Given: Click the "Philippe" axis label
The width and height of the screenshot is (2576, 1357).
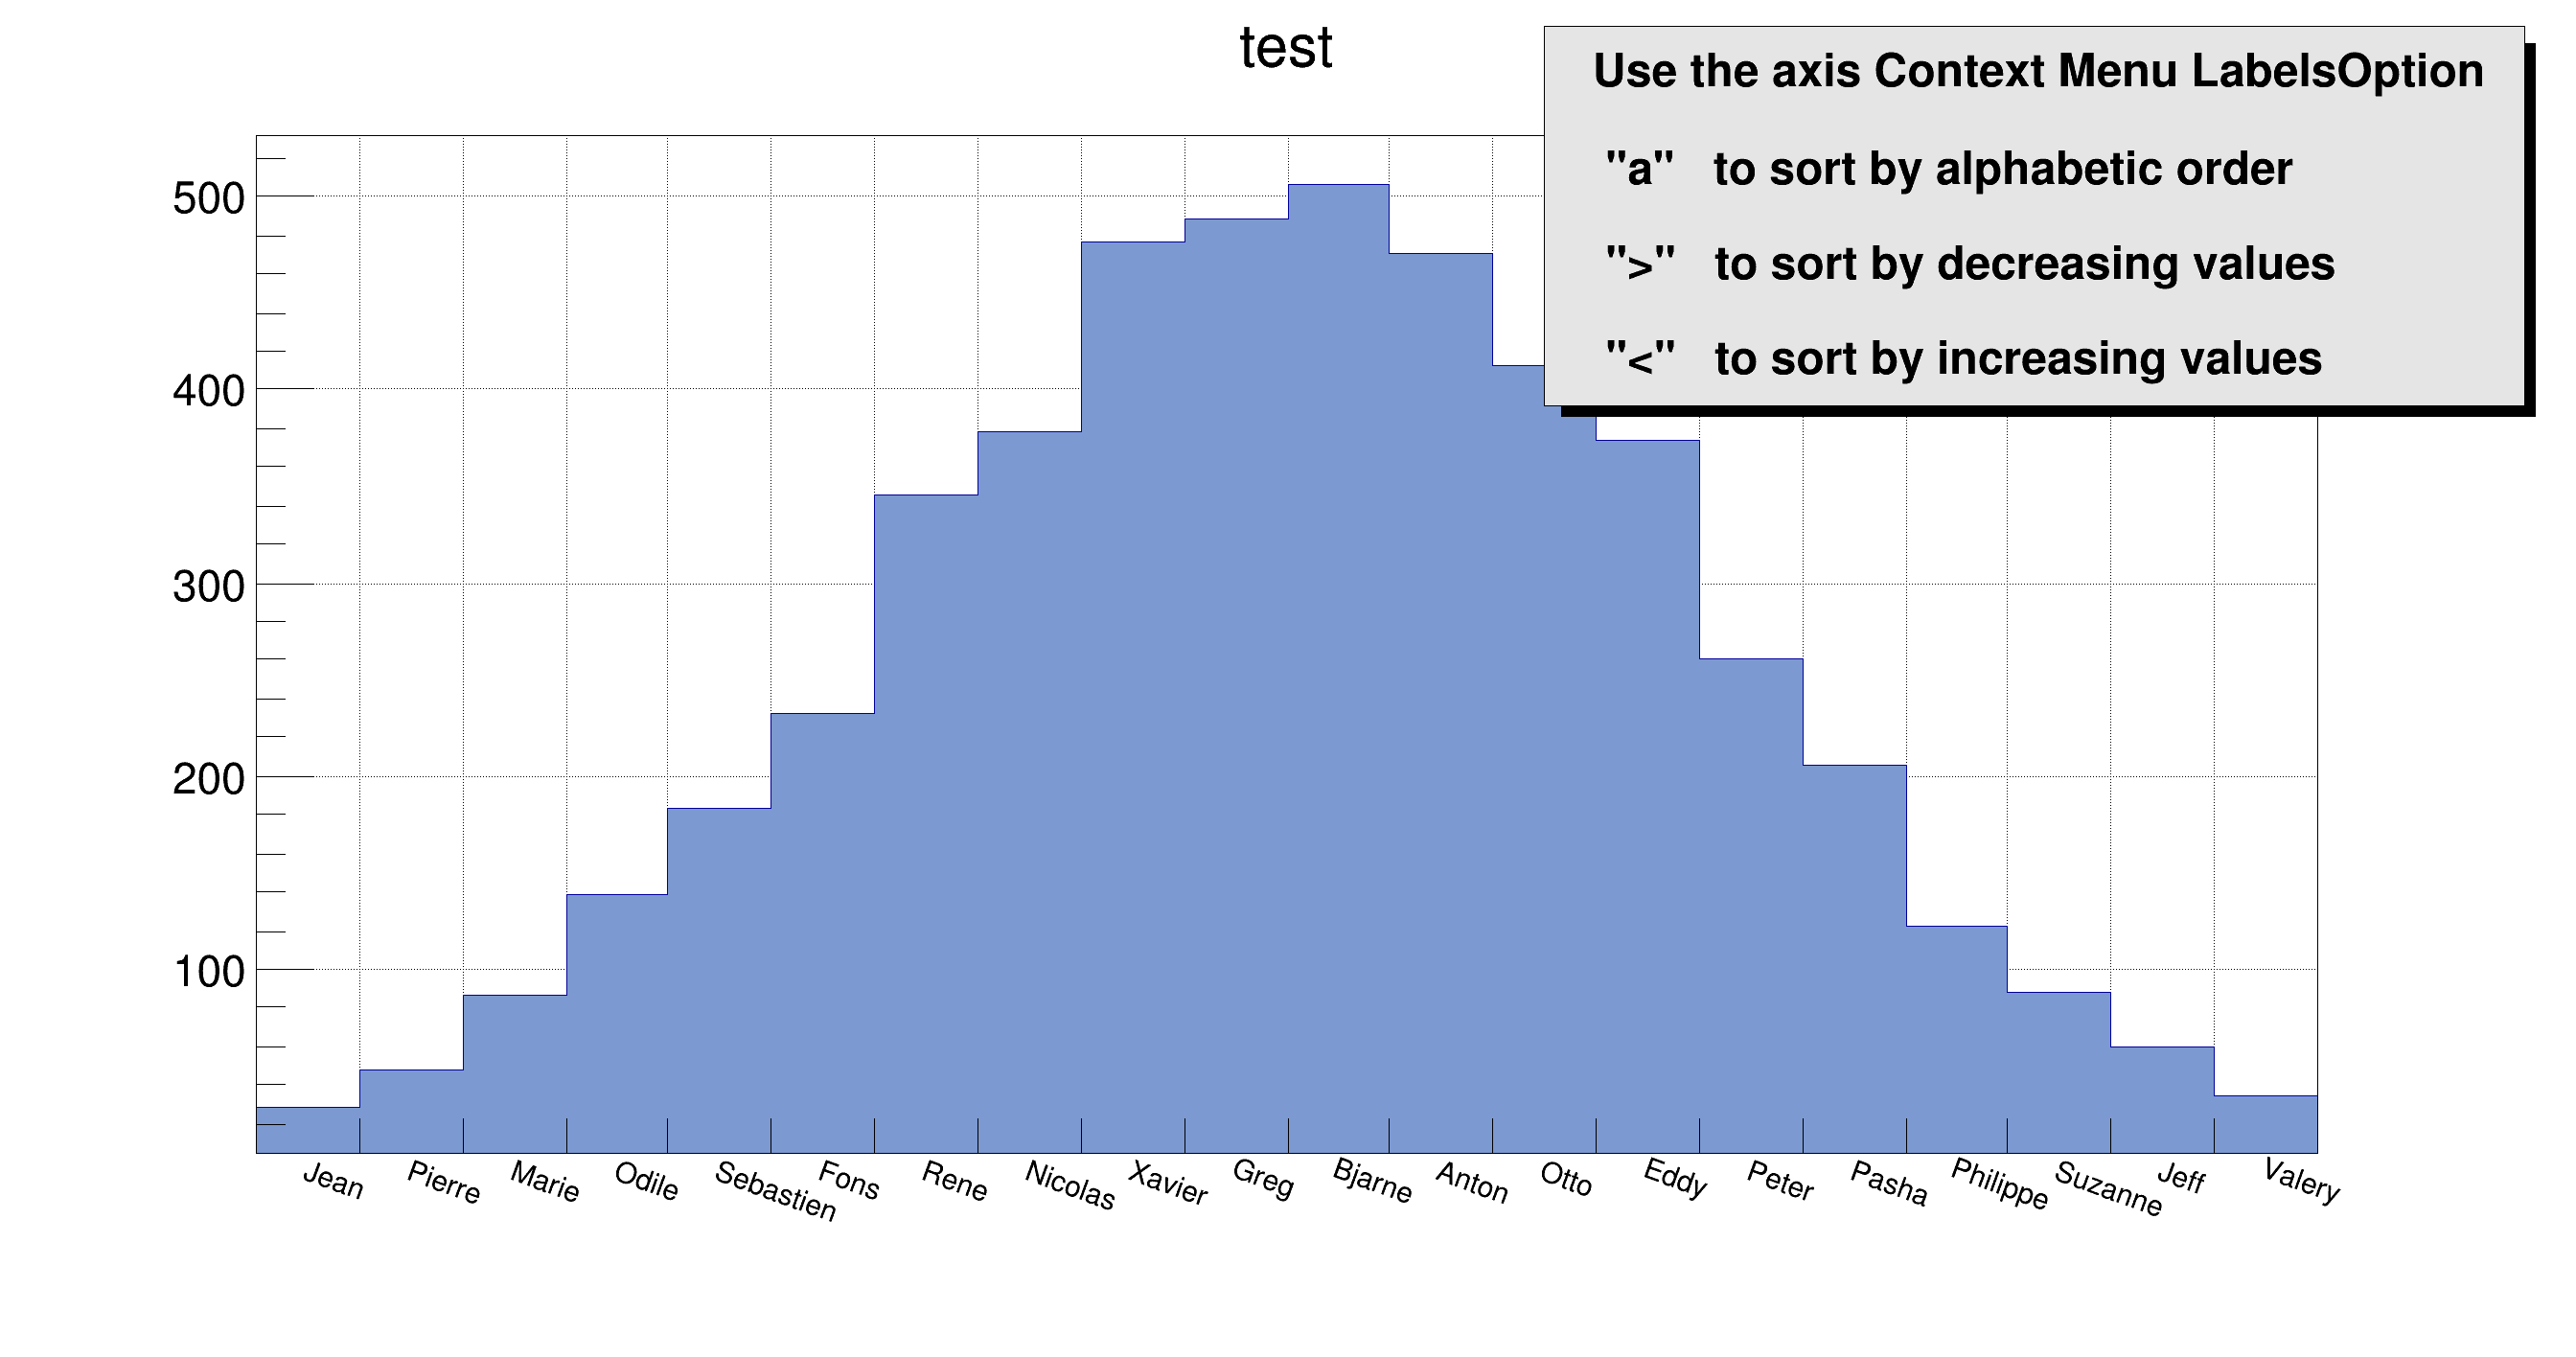Looking at the screenshot, I should [x=1999, y=1184].
